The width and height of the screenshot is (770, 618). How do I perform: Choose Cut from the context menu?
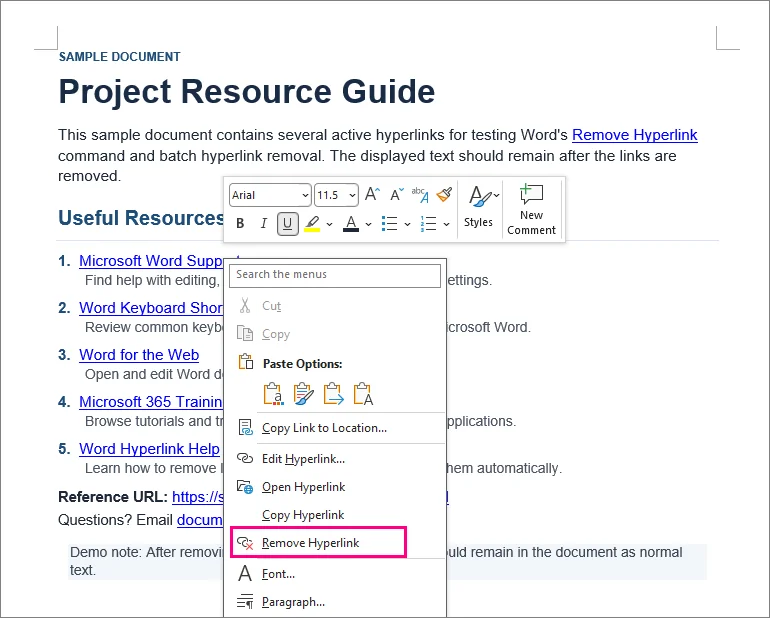(336, 306)
